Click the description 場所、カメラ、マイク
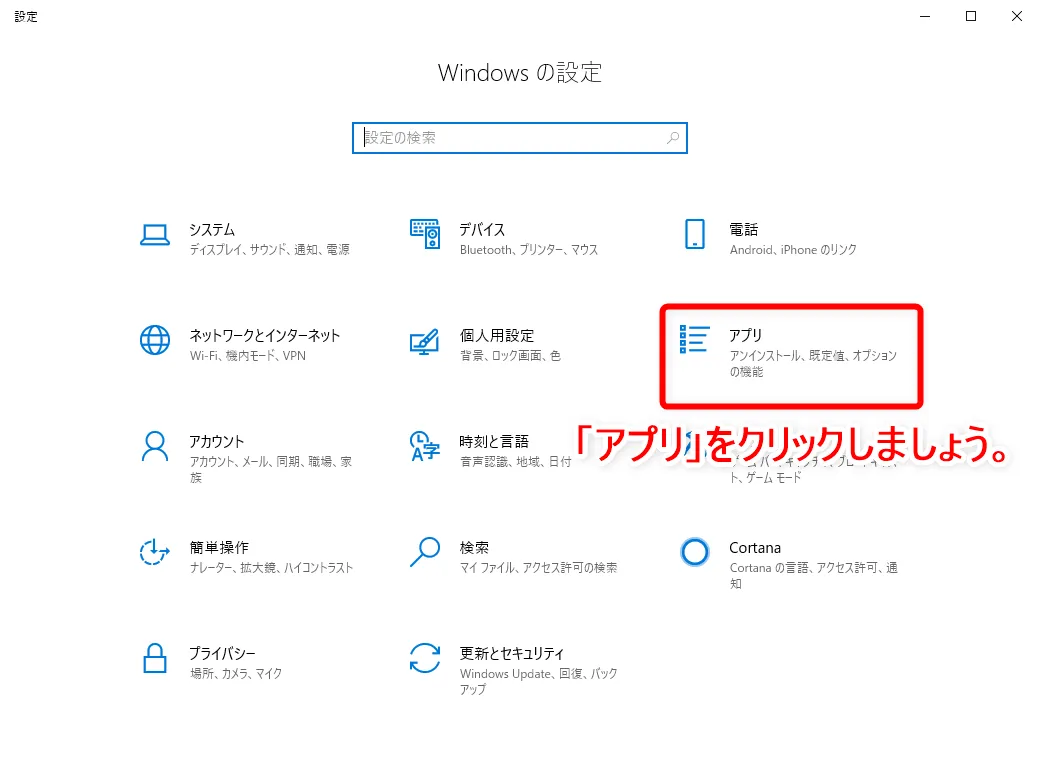The image size is (1040, 764). [235, 673]
